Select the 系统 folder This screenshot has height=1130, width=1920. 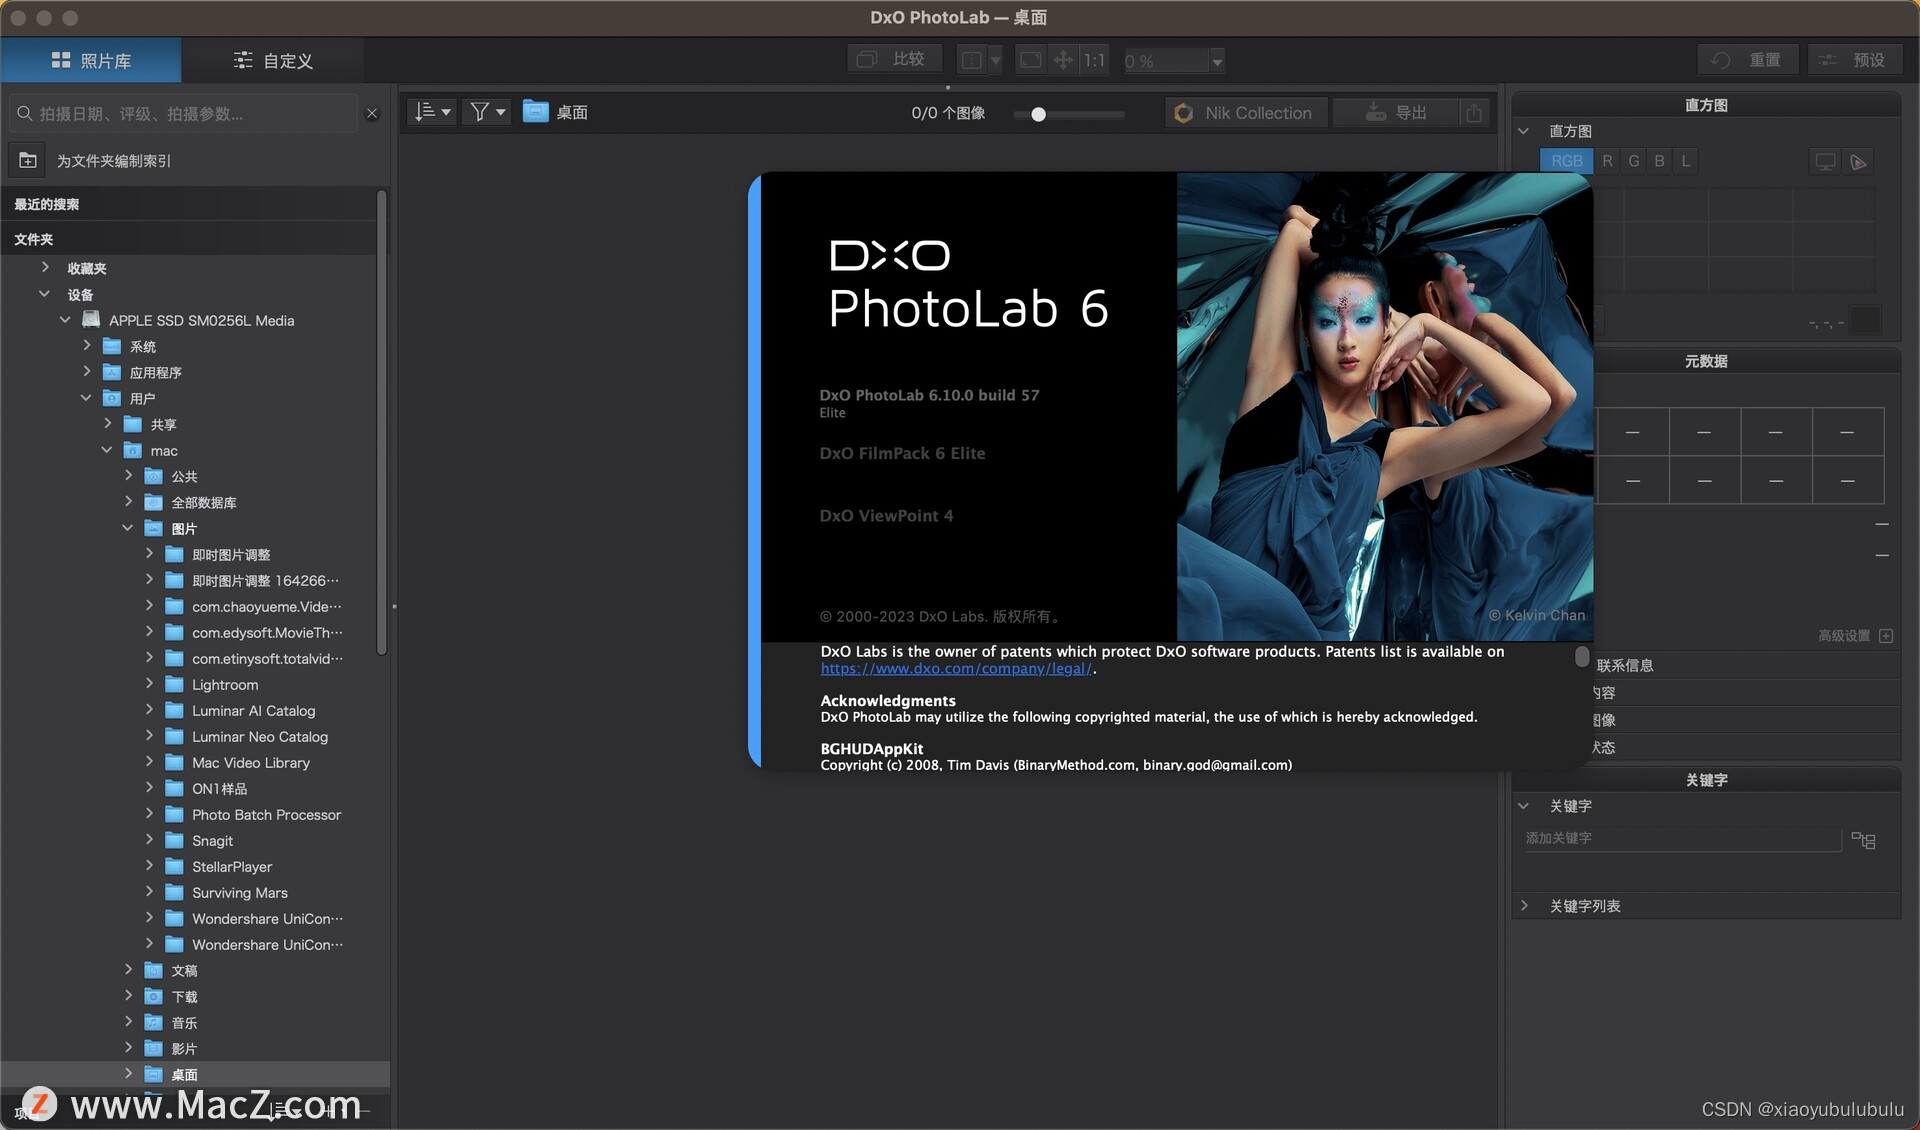tap(143, 346)
